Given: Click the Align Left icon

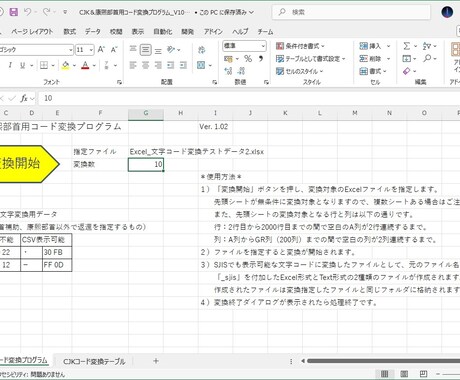Looking at the screenshot, I should [133, 65].
